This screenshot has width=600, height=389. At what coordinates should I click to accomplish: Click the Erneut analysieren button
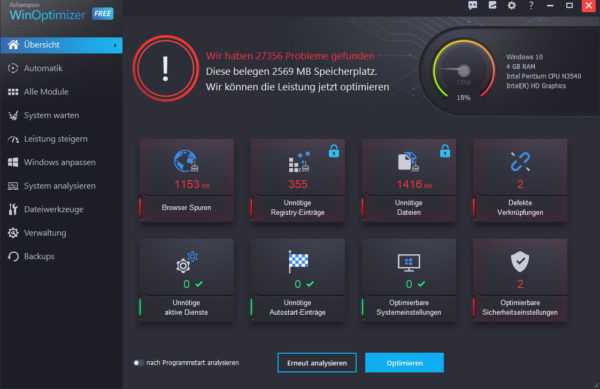point(317,363)
